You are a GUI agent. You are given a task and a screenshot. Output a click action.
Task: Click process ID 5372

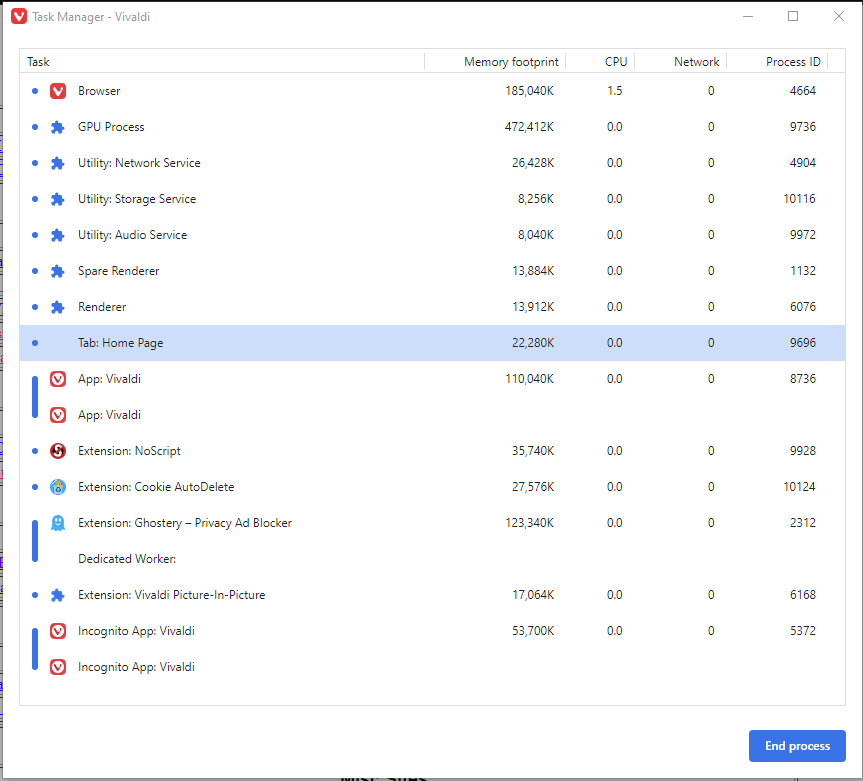(802, 631)
